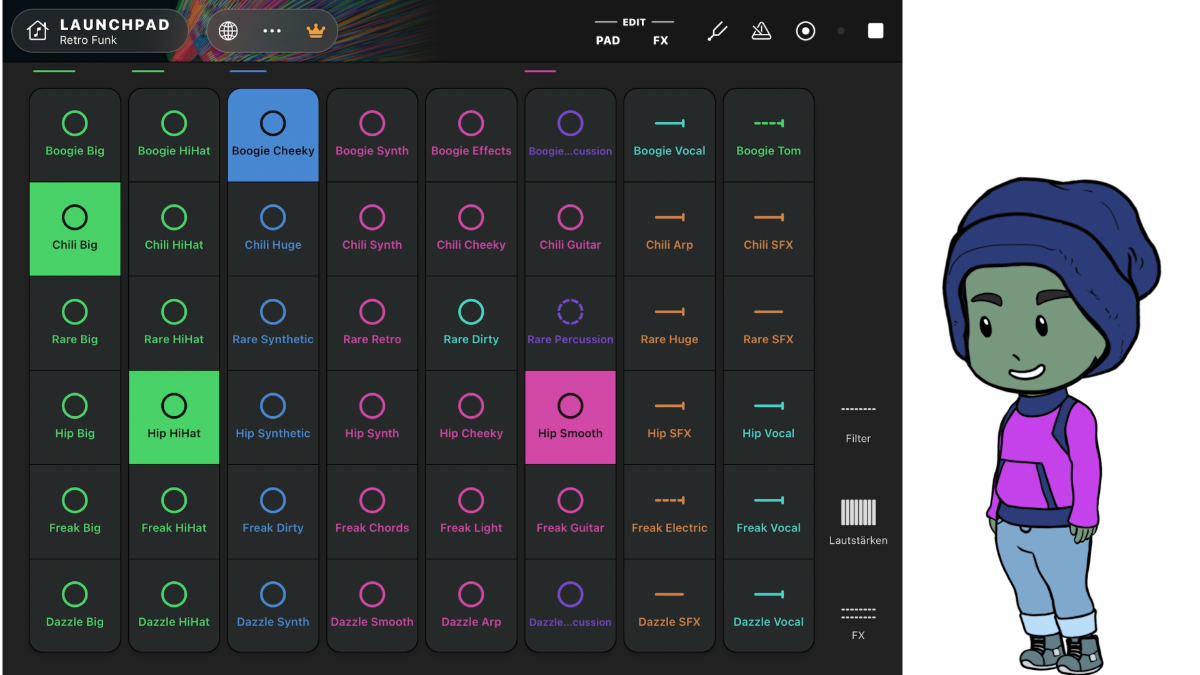Switch to Edit FX mode

click(x=660, y=41)
